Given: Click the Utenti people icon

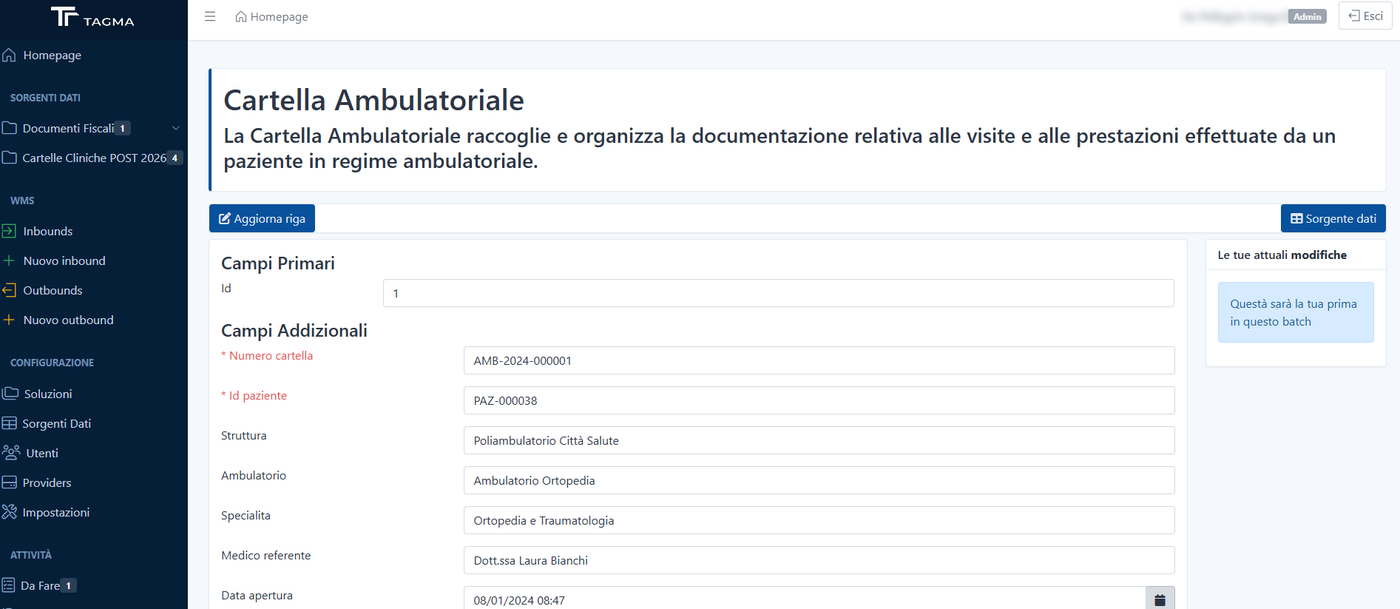Looking at the screenshot, I should tap(11, 453).
